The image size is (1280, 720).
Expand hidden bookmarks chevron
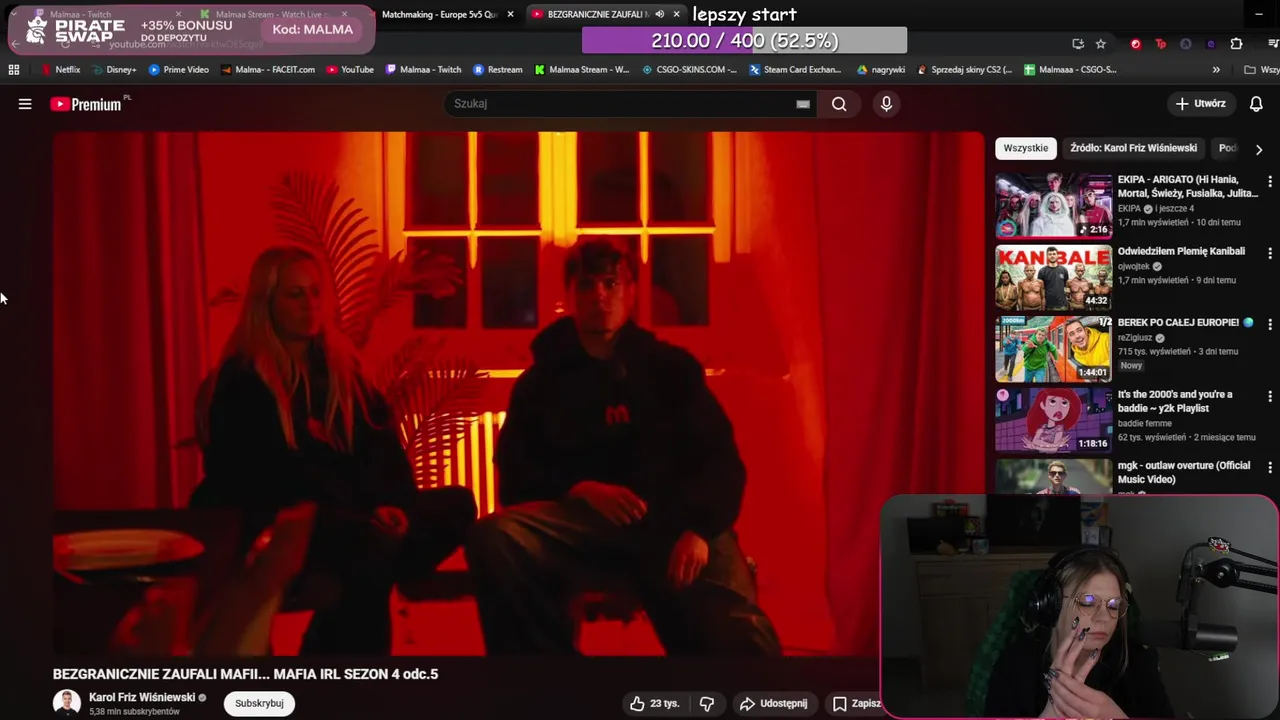tap(1216, 70)
